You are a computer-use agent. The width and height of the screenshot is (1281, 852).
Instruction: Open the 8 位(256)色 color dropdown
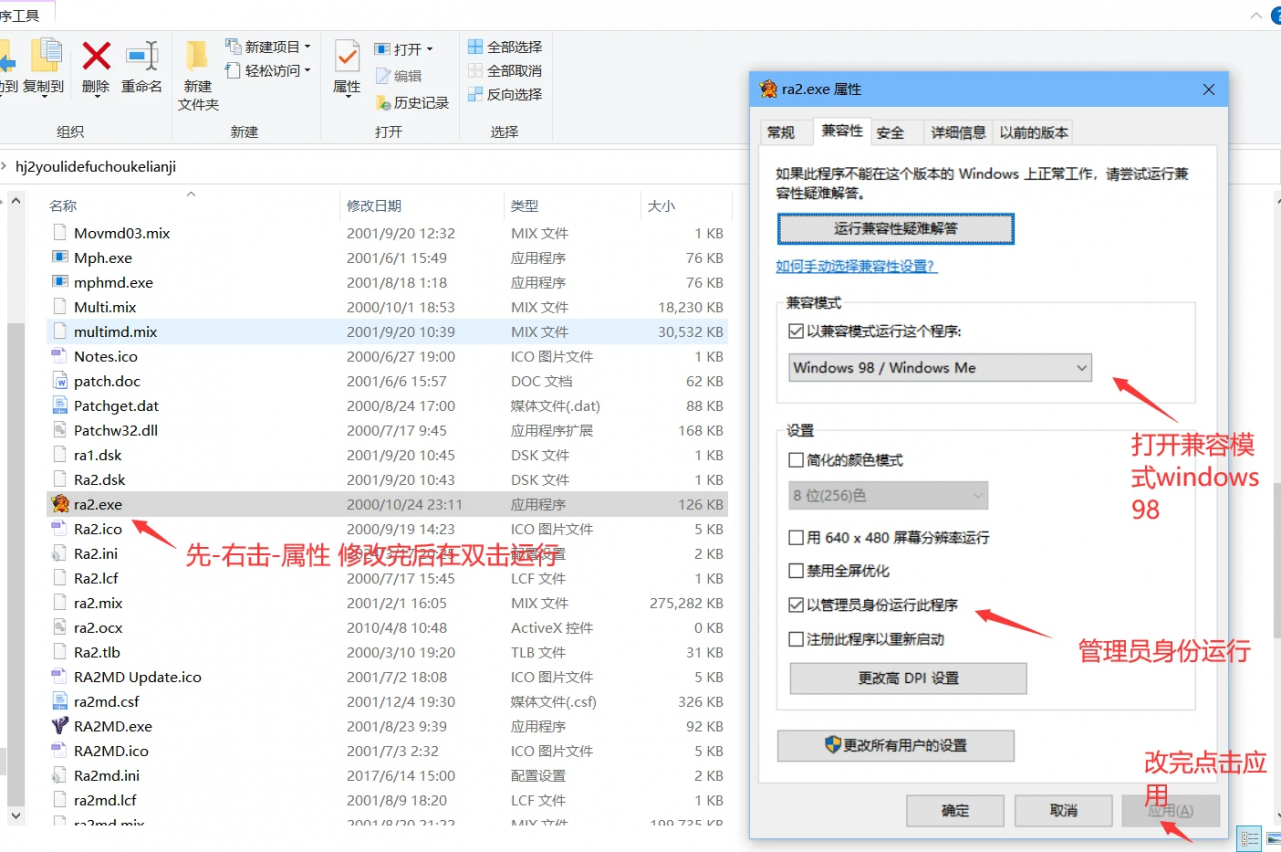888,496
